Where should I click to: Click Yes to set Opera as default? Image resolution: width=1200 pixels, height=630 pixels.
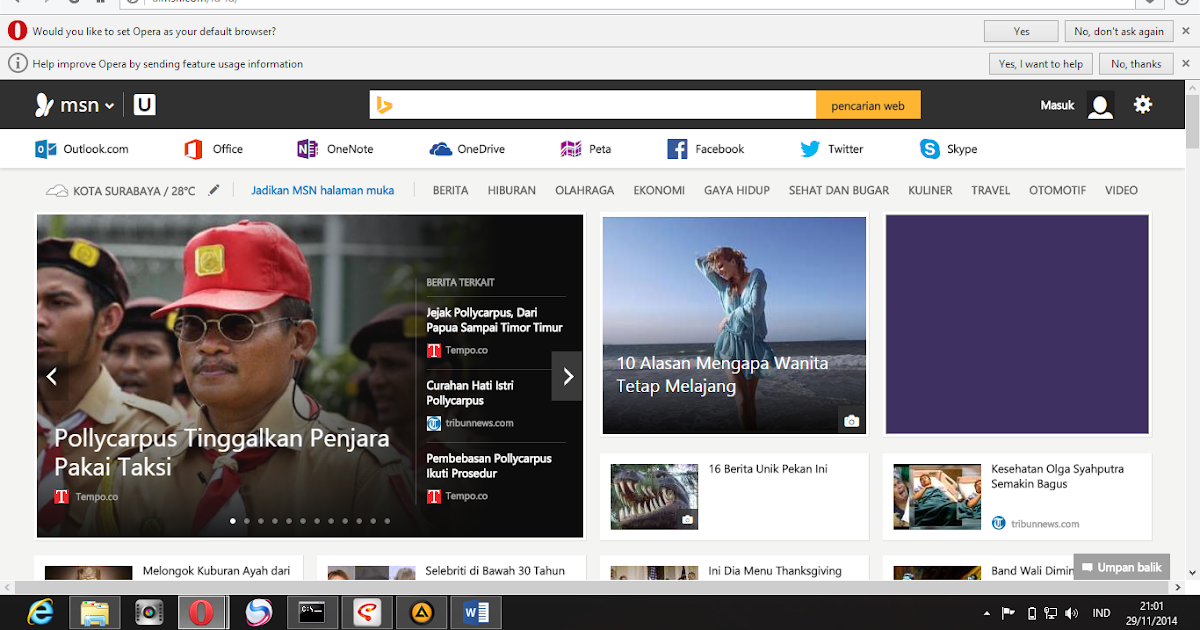pos(1021,32)
